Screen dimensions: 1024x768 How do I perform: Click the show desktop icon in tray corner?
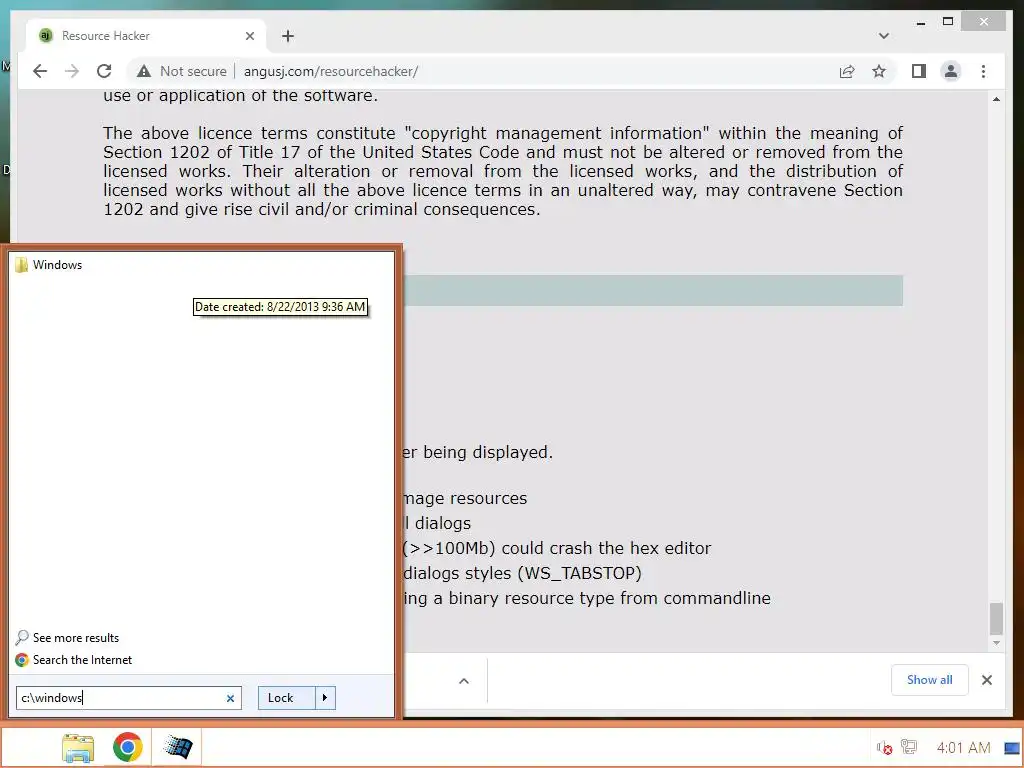click(x=1012, y=748)
